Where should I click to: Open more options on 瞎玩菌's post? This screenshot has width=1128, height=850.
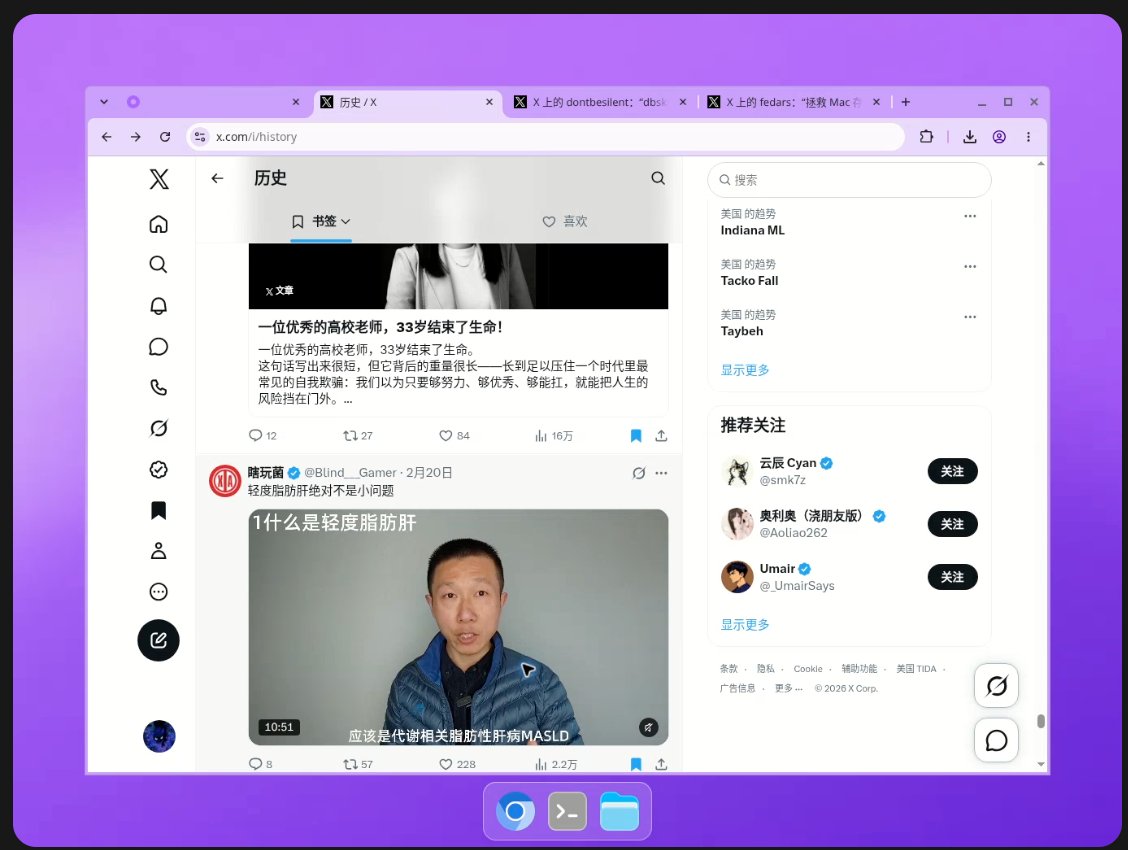(x=661, y=473)
